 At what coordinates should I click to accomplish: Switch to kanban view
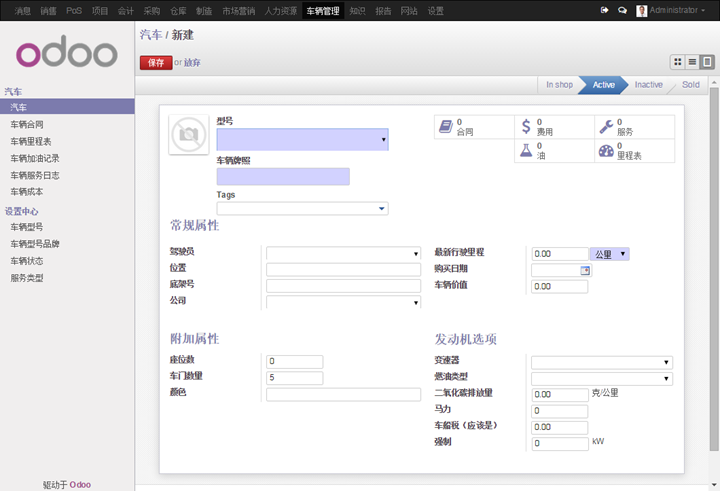[677, 62]
